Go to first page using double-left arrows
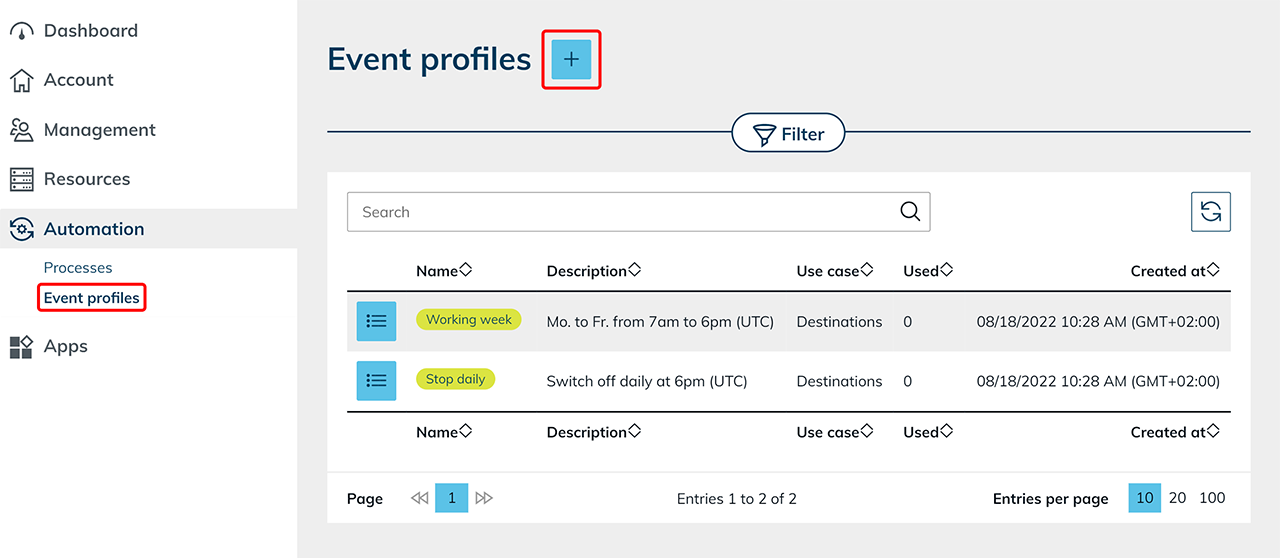The height and width of the screenshot is (558, 1280). coord(420,498)
